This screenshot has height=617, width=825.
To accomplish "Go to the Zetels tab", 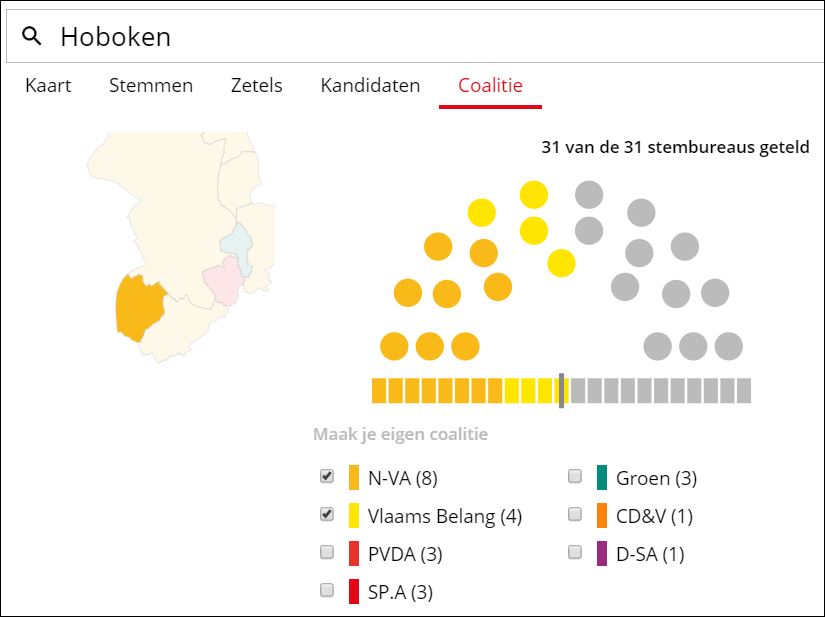I will click(x=256, y=86).
